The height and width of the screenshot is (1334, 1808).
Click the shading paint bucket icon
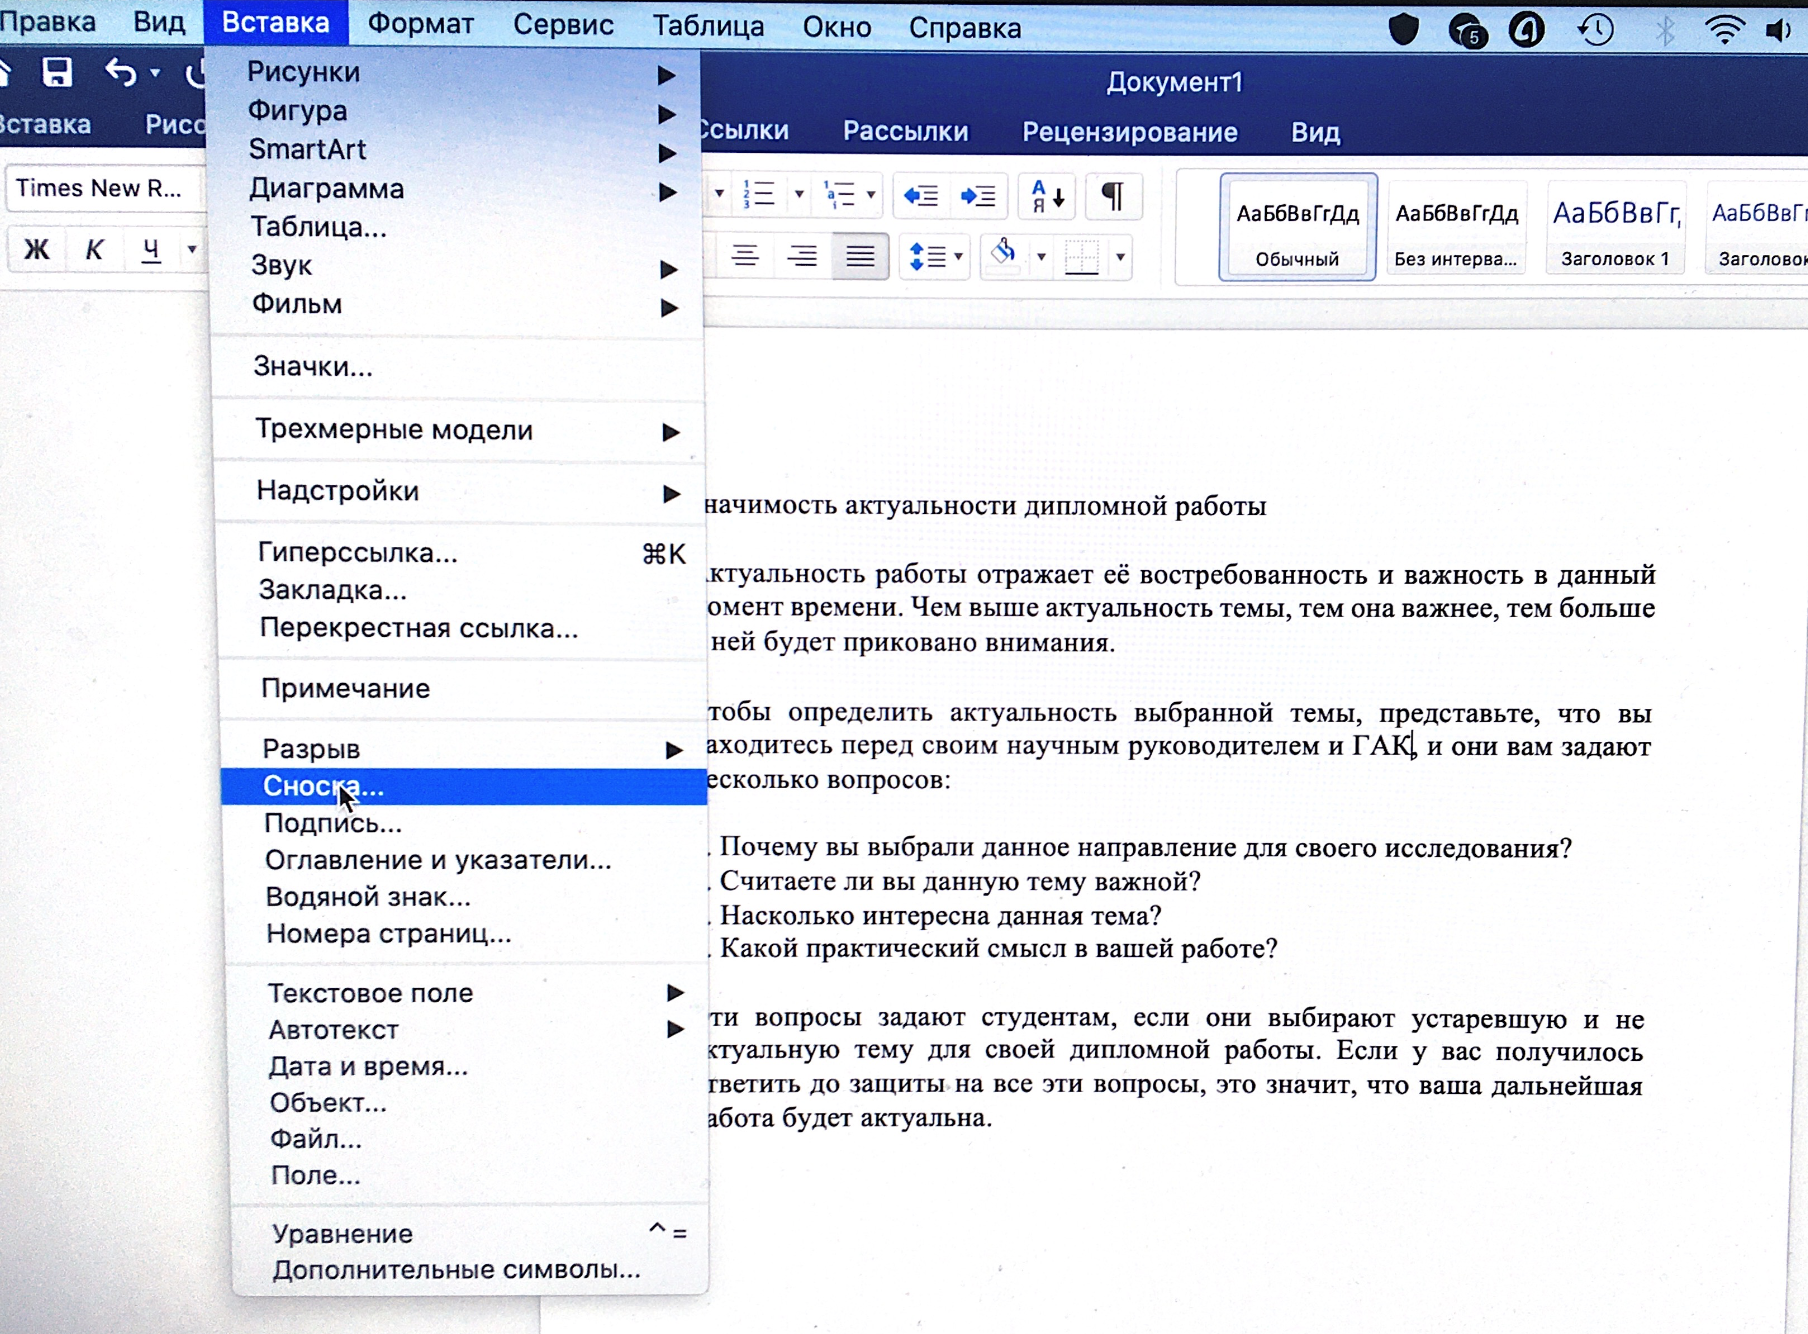tap(1004, 254)
